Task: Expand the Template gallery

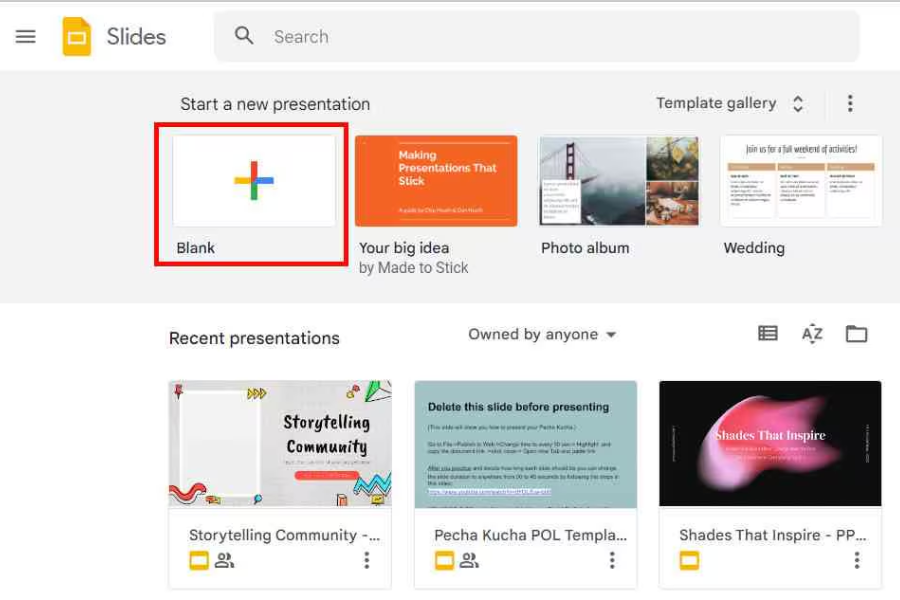Action: click(730, 103)
